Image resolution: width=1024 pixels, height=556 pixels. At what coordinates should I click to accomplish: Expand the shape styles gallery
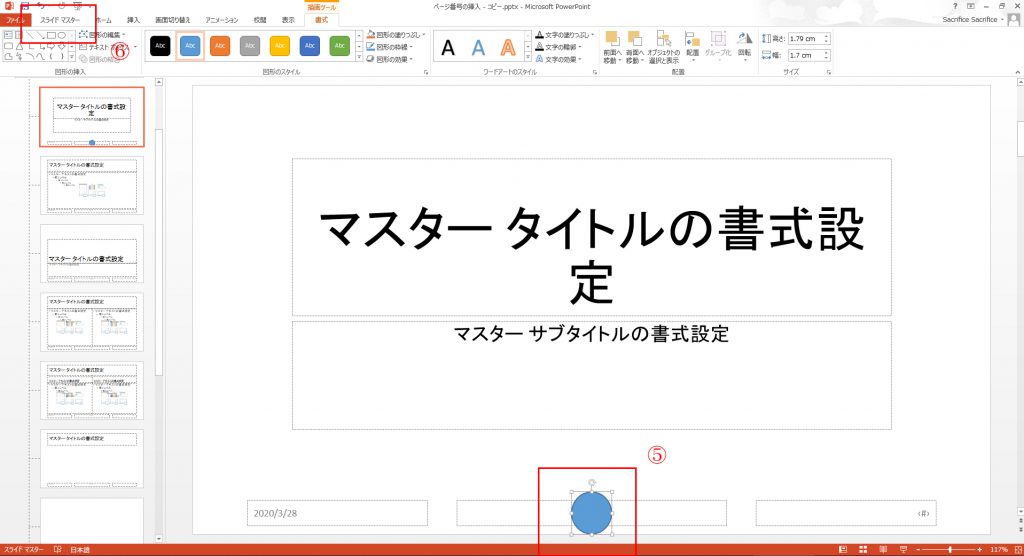(359, 58)
